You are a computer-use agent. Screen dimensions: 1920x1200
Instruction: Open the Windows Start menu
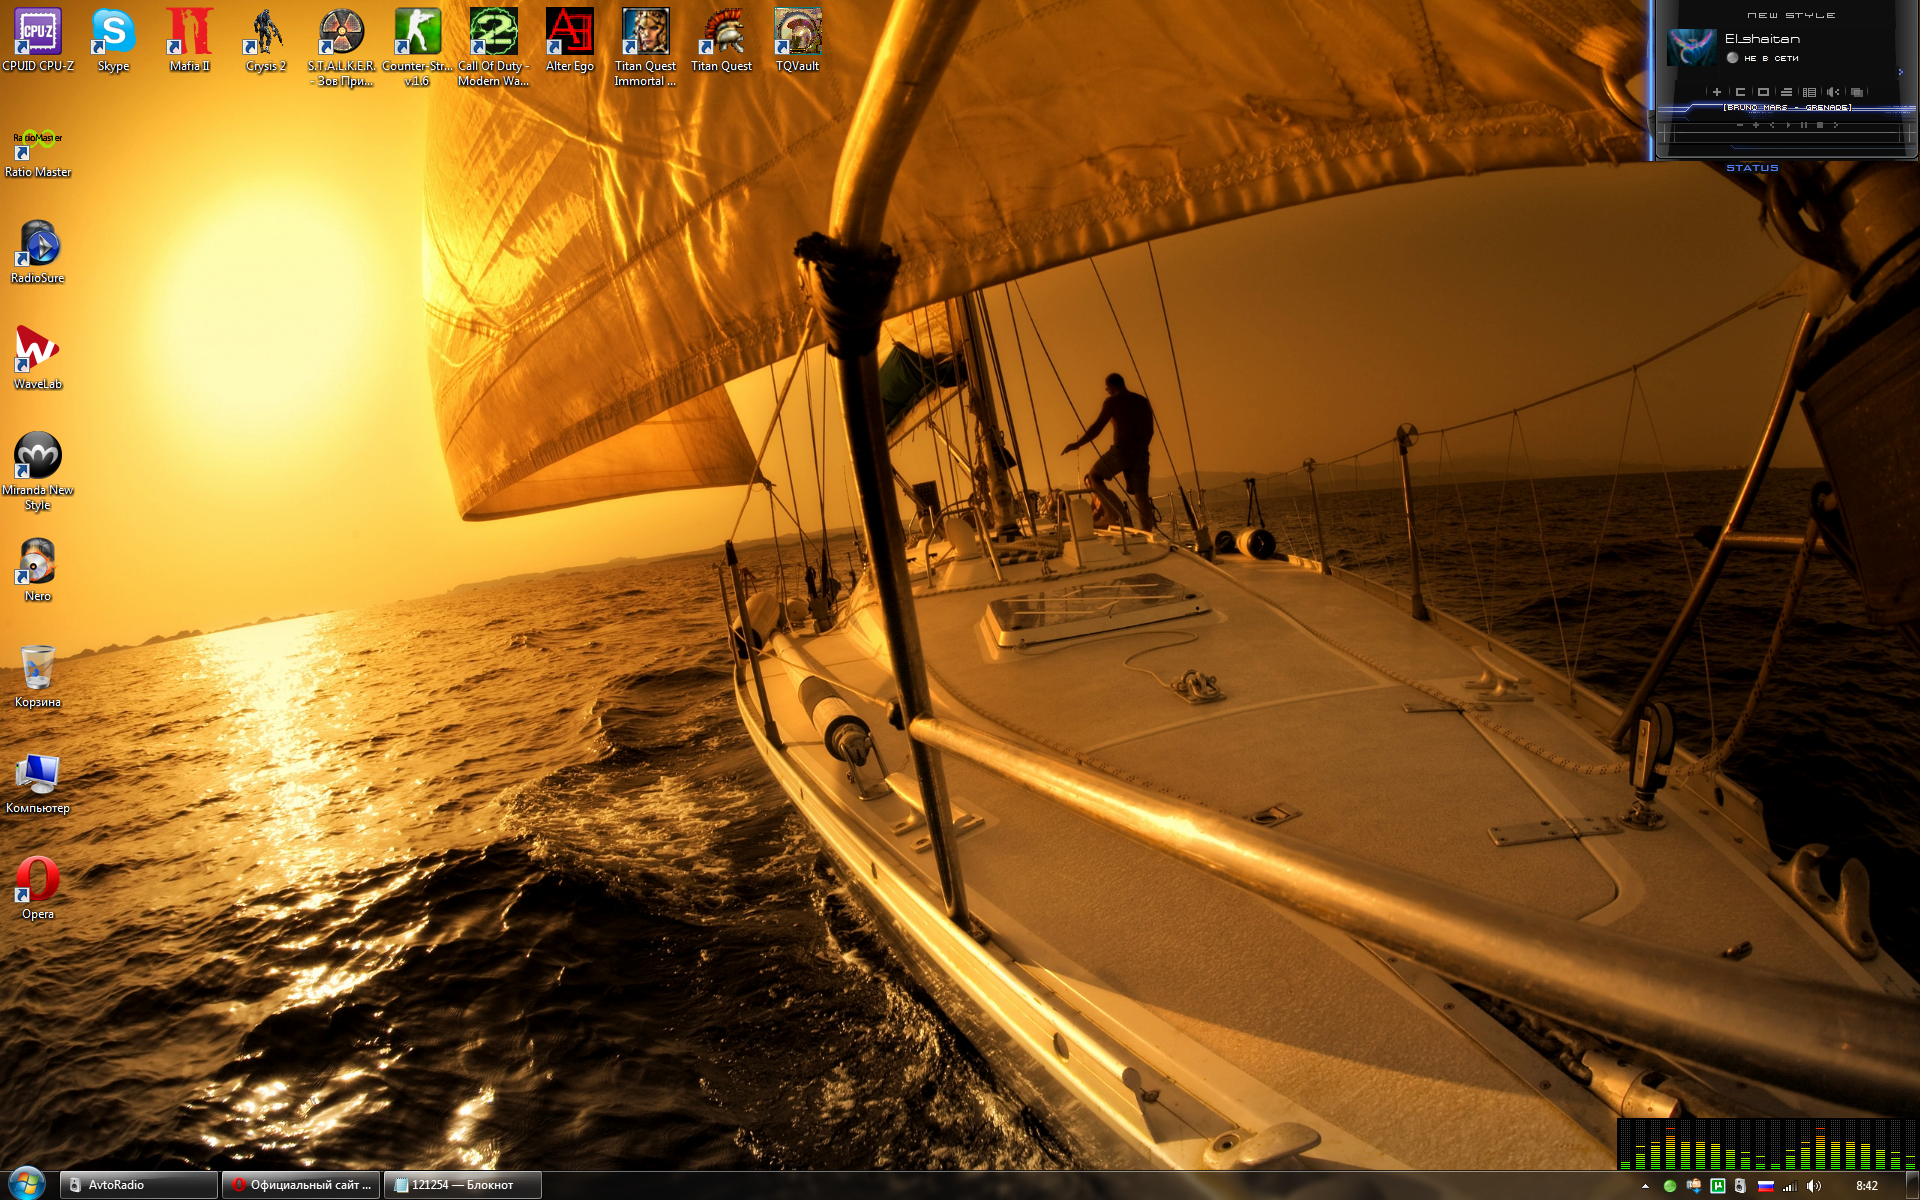coord(27,1184)
